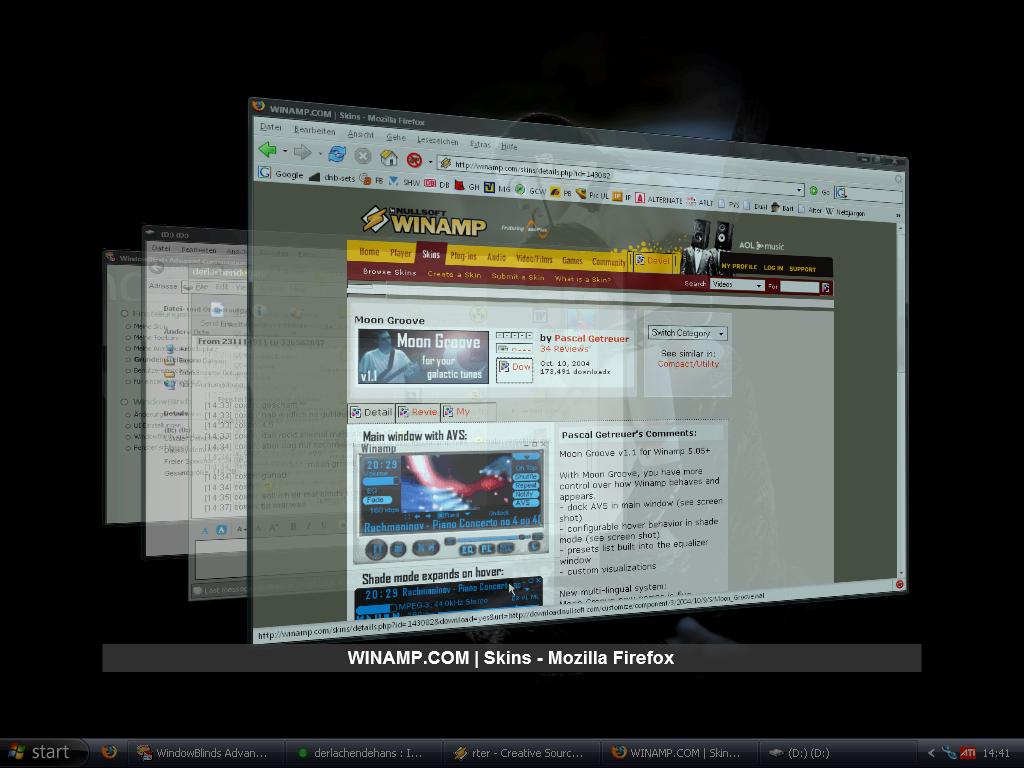The image size is (1024, 768).
Task: Open the Gehe menu in Firefox
Action: tap(396, 137)
